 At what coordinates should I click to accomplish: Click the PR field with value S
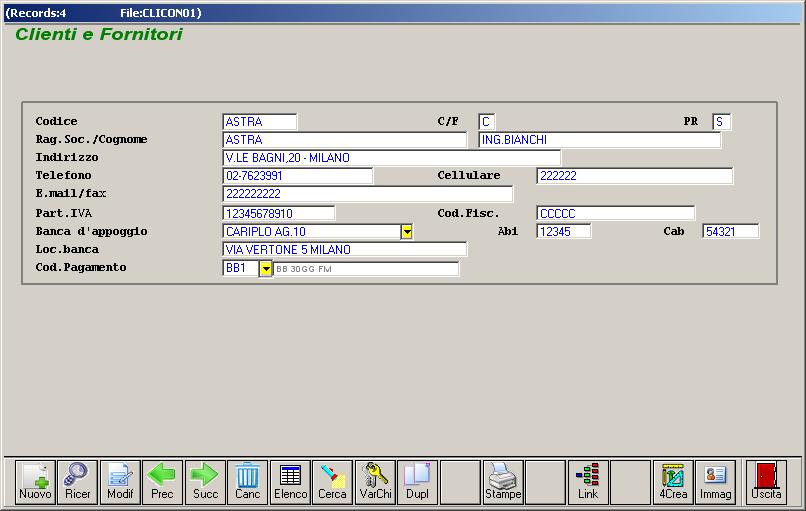(x=722, y=122)
